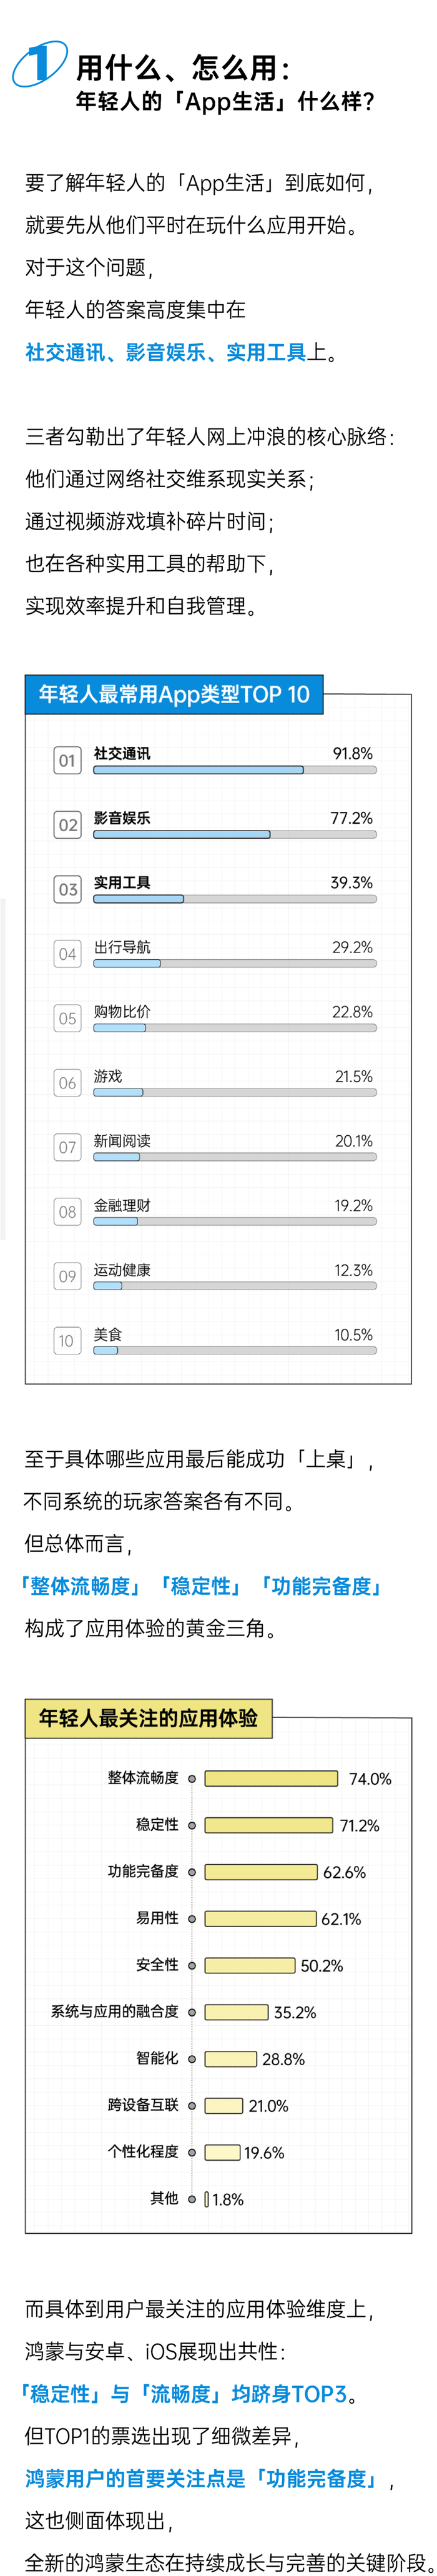
Task: Click the 社交通讯 91.8% progress bar
Action: click(235, 770)
